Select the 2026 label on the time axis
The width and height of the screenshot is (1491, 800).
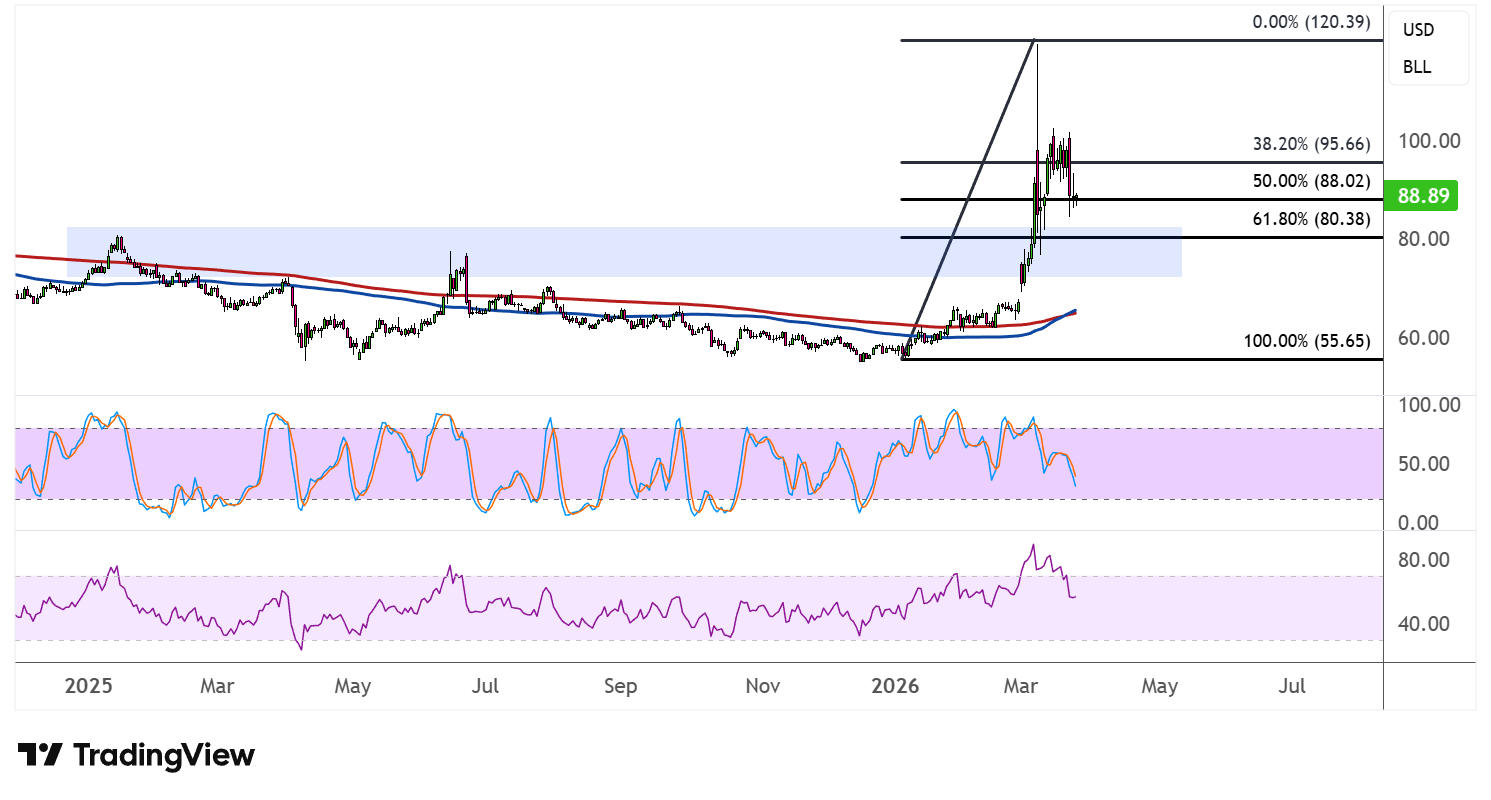click(896, 687)
